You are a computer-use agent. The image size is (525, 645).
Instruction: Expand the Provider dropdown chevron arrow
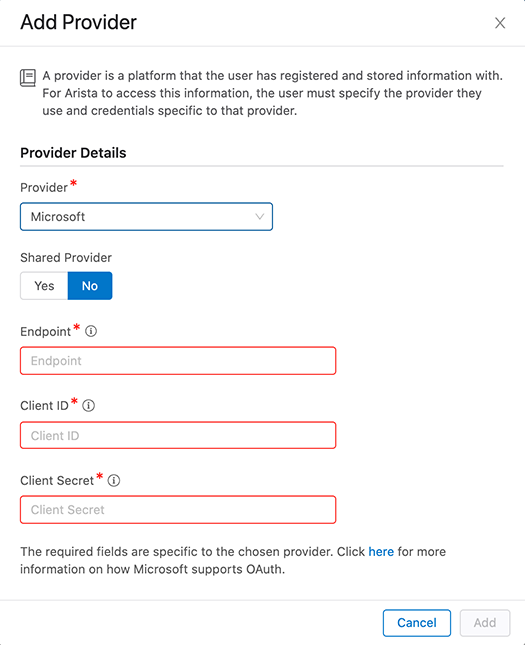pos(260,216)
